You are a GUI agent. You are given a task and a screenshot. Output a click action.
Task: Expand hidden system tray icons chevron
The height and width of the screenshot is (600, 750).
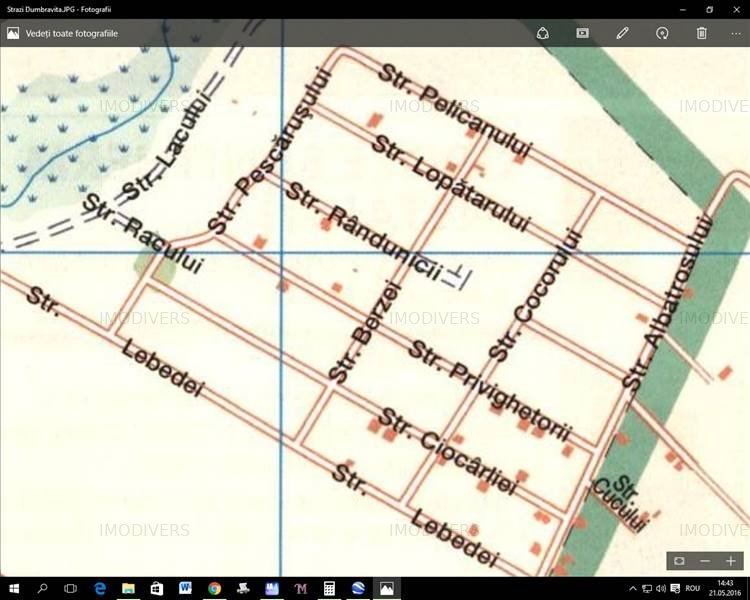tap(633, 589)
